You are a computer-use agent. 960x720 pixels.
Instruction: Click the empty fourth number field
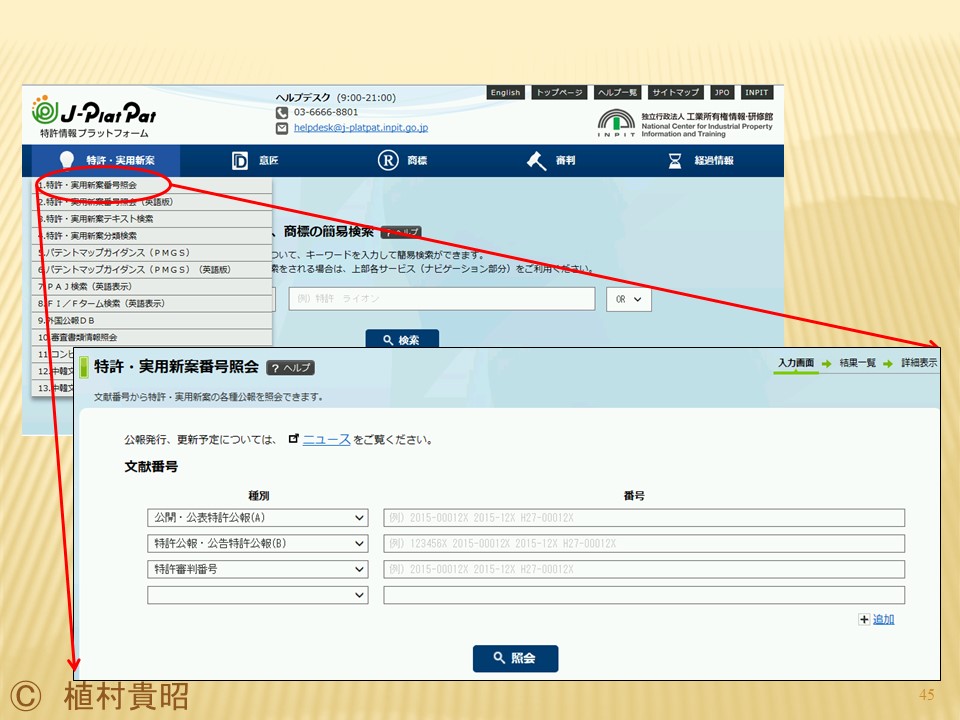point(644,595)
